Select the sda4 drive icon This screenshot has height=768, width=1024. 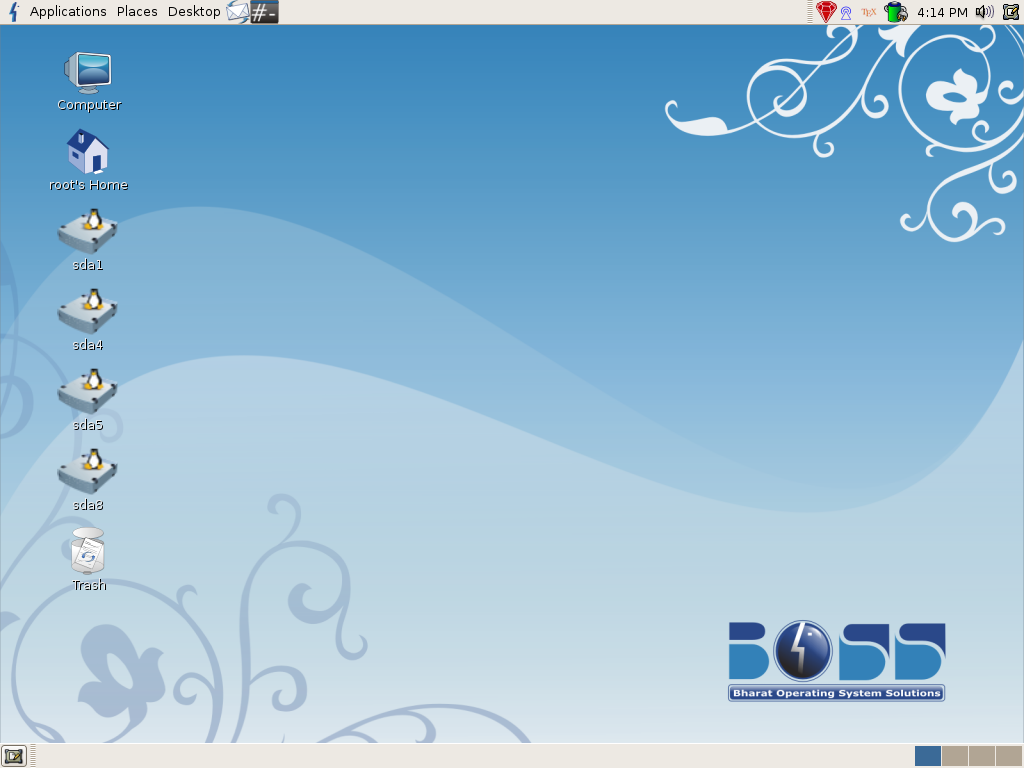point(88,313)
